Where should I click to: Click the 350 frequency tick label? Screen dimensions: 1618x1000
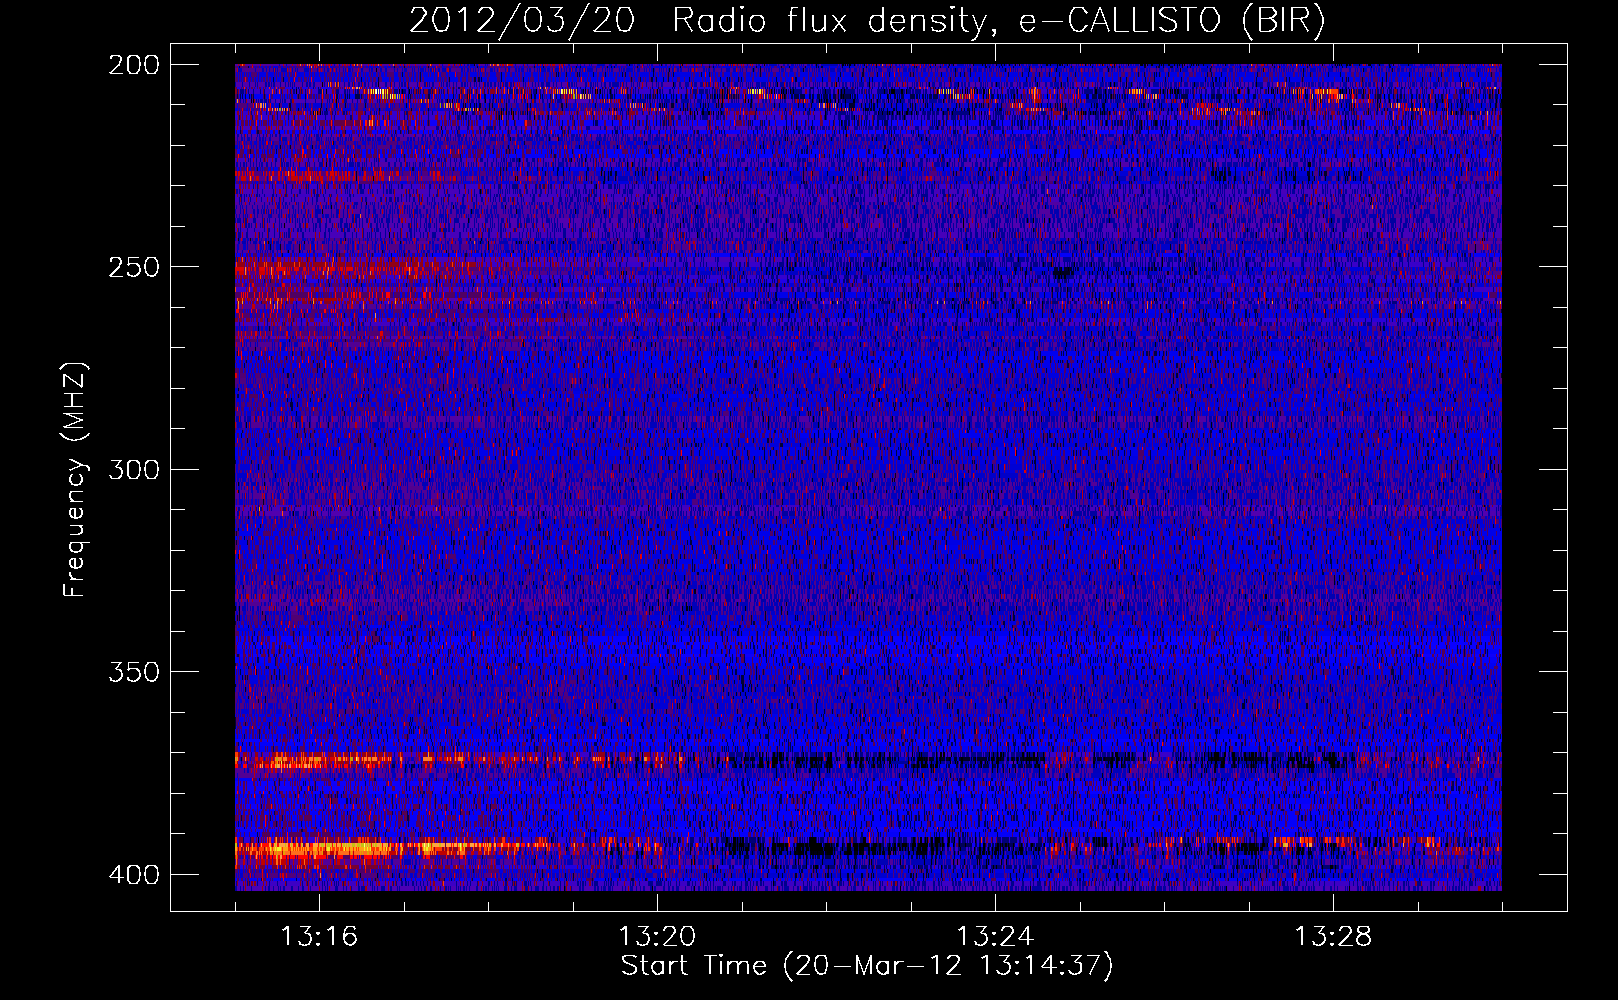[x=133, y=672]
